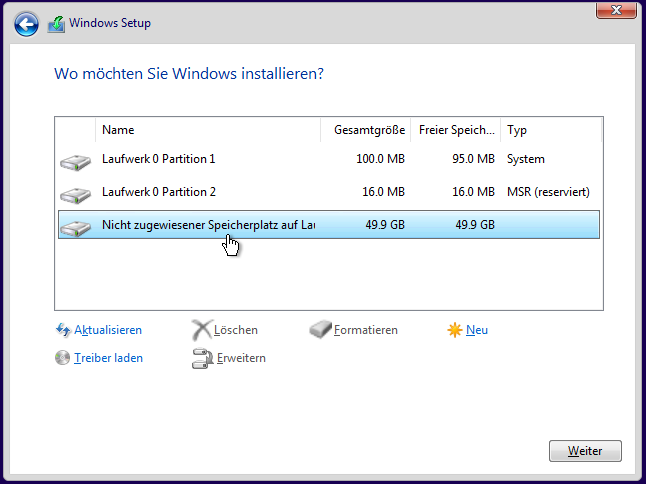Sort by the Gesamtgröße column header
This screenshot has width=646, height=484.
[x=366, y=130]
